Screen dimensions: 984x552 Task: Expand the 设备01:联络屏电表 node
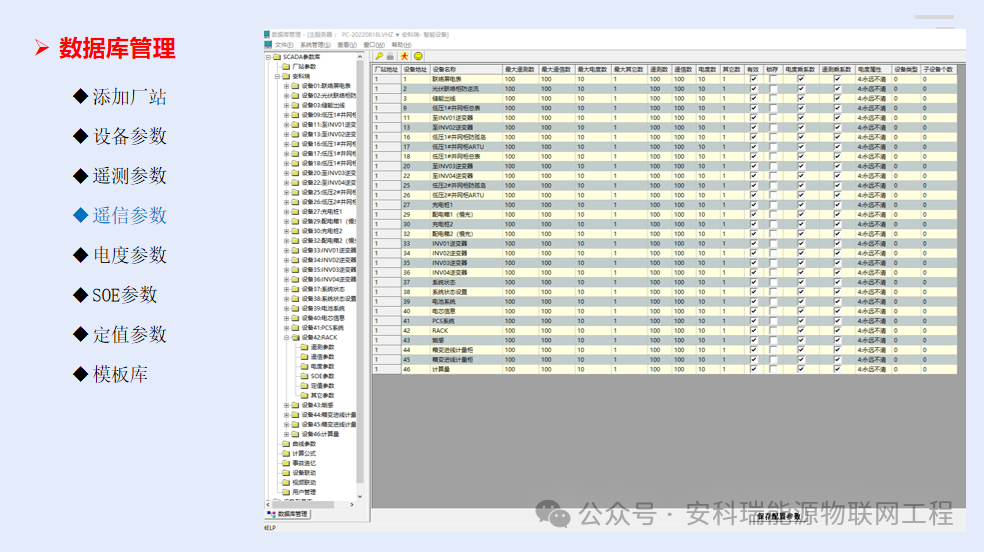(x=287, y=86)
